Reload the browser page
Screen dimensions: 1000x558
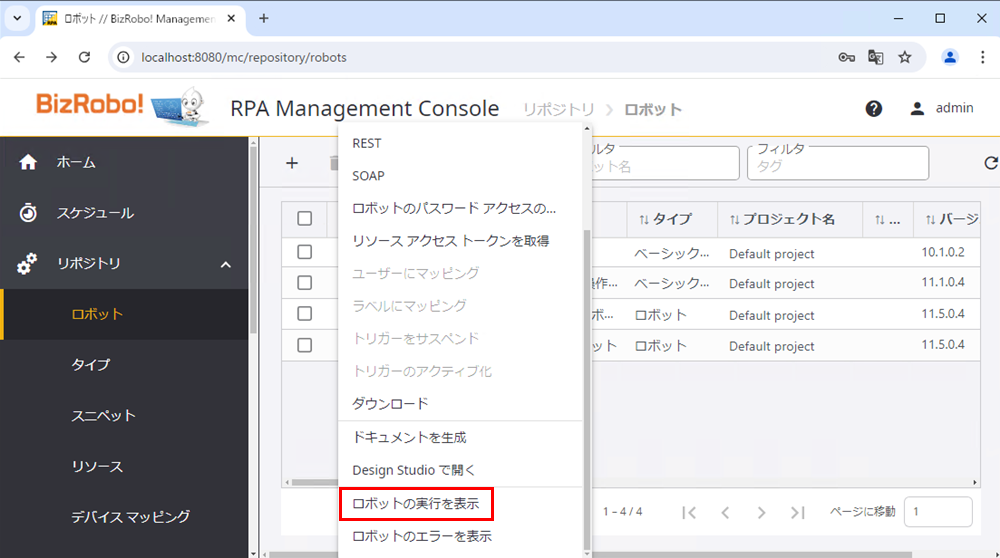(x=84, y=57)
